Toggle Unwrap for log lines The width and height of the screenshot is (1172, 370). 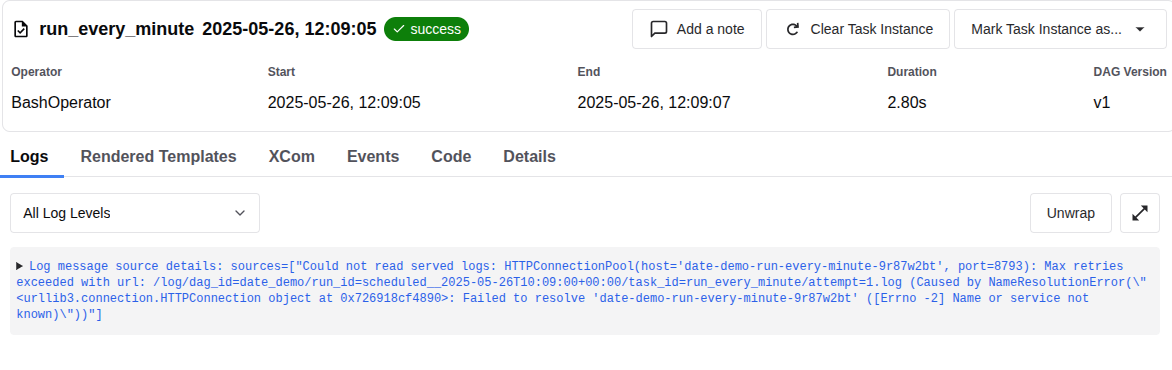pyautogui.click(x=1070, y=213)
